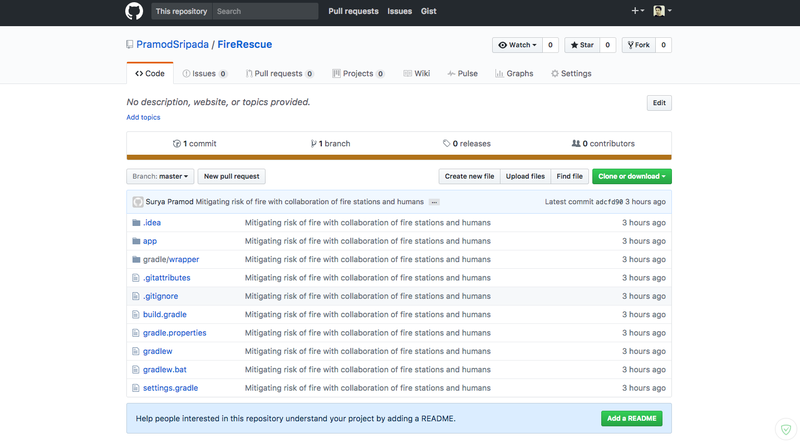Click the Add a README button

pos(631,418)
